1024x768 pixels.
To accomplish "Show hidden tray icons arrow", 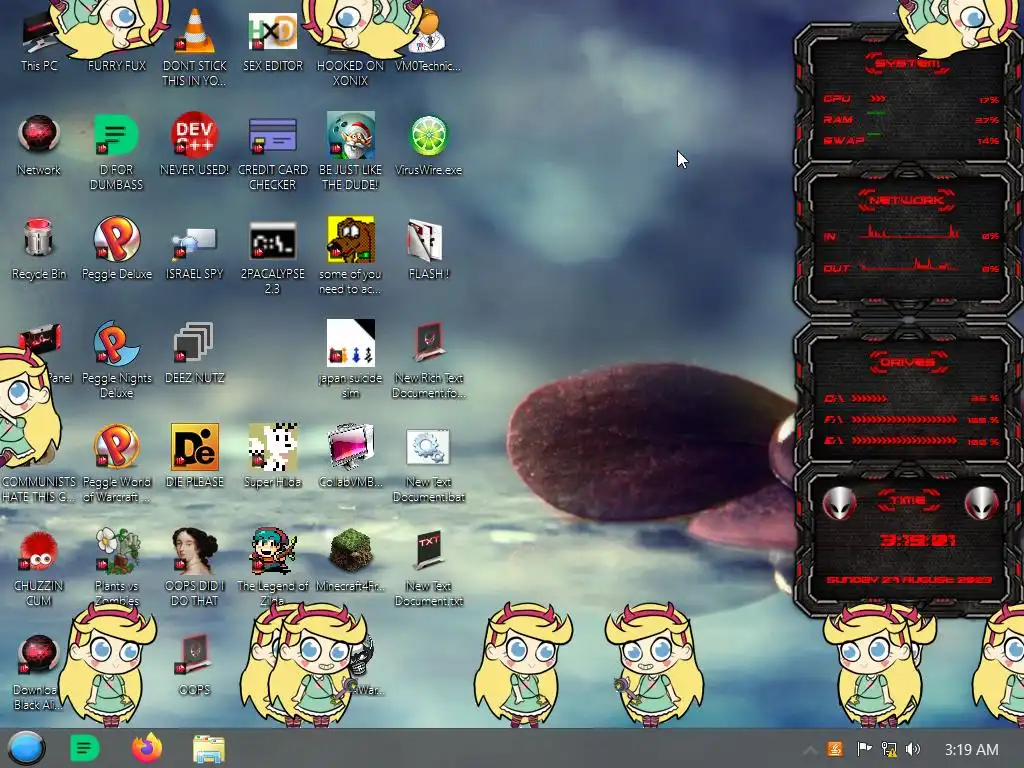I will point(809,750).
